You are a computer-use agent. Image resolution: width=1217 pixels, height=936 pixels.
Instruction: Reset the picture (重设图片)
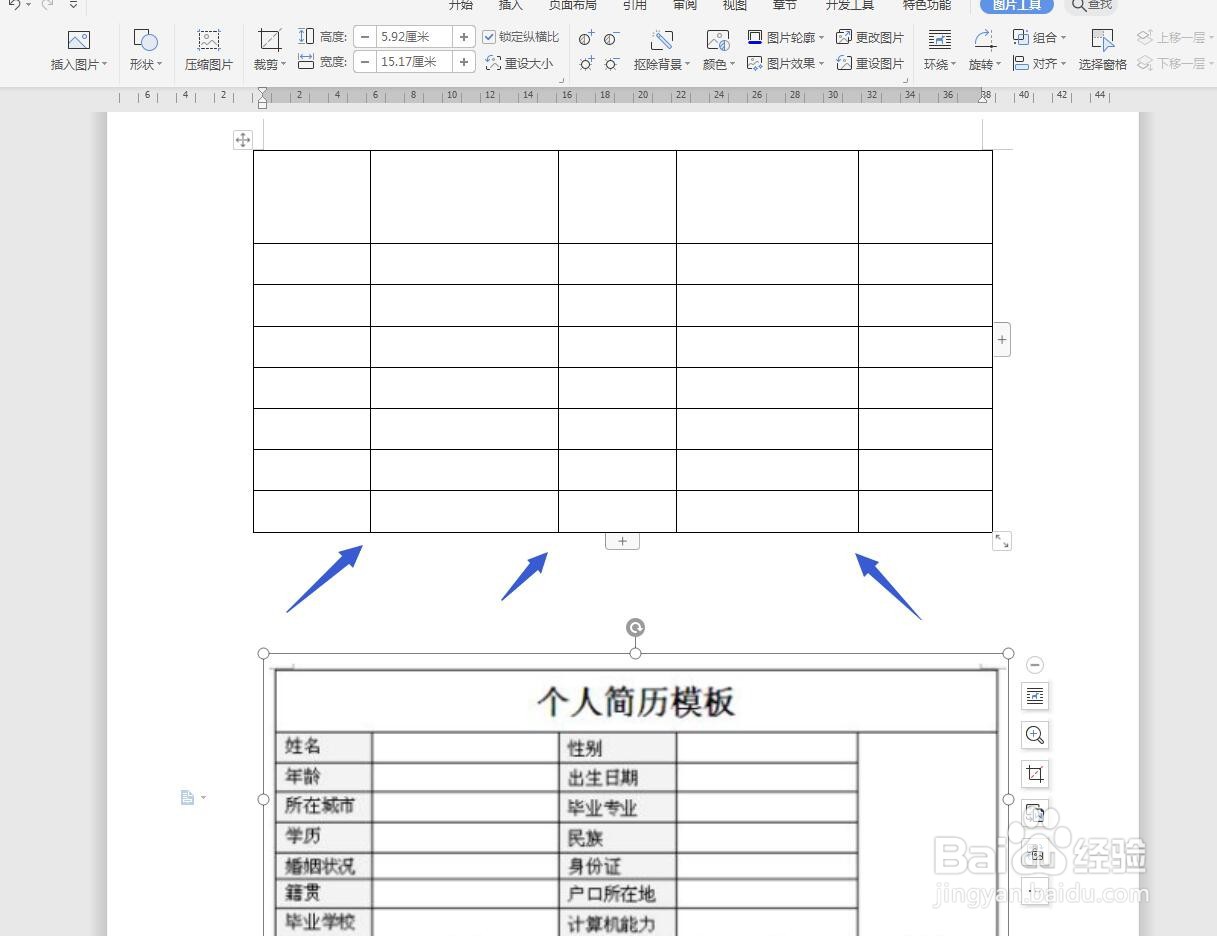tap(871, 63)
